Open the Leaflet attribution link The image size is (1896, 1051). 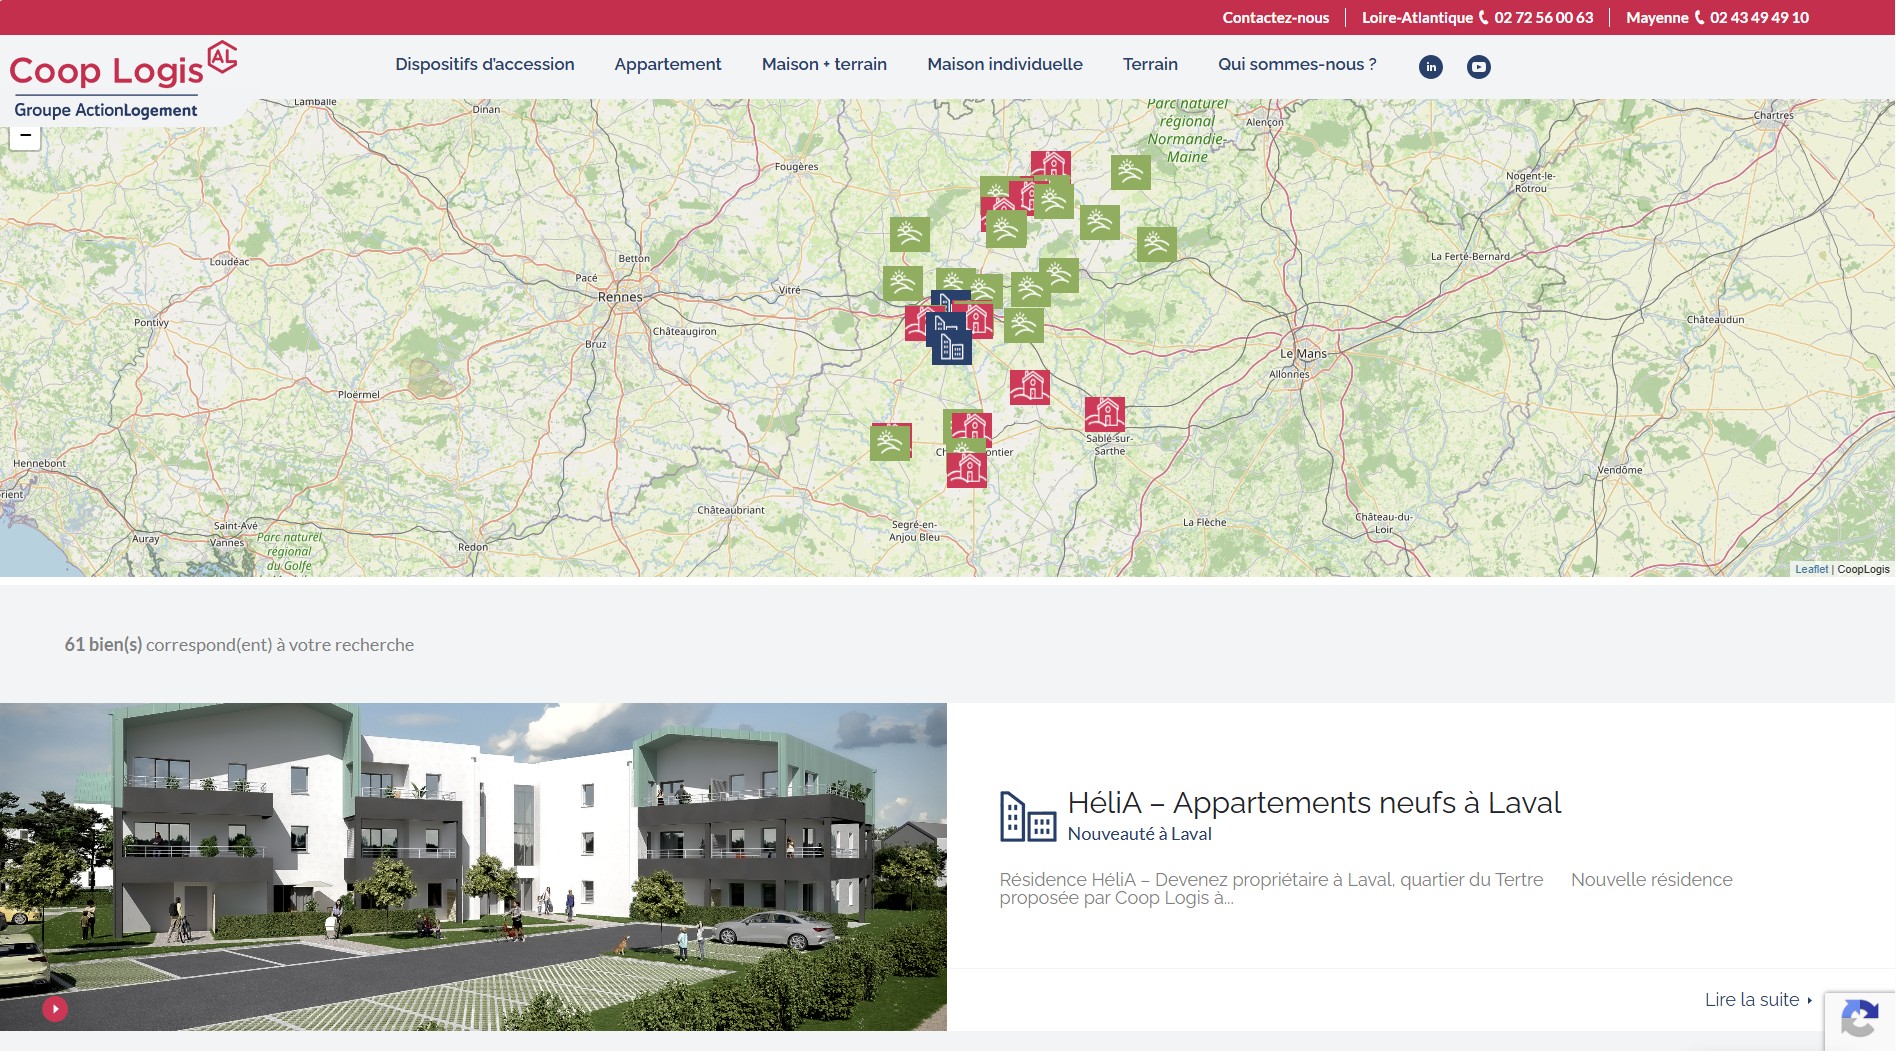1811,569
